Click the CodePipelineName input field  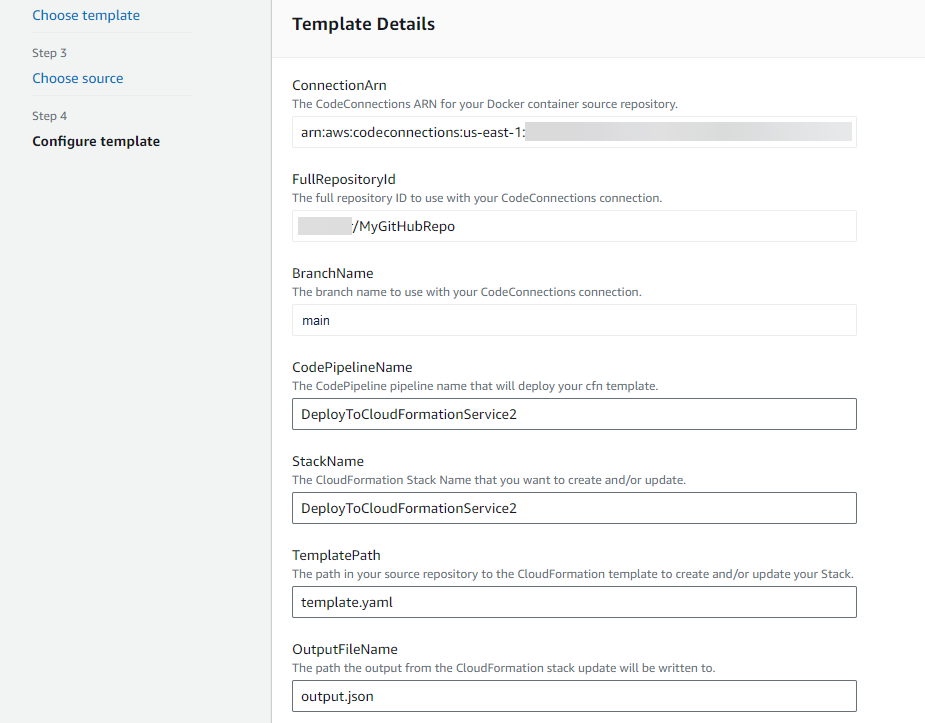[573, 414]
